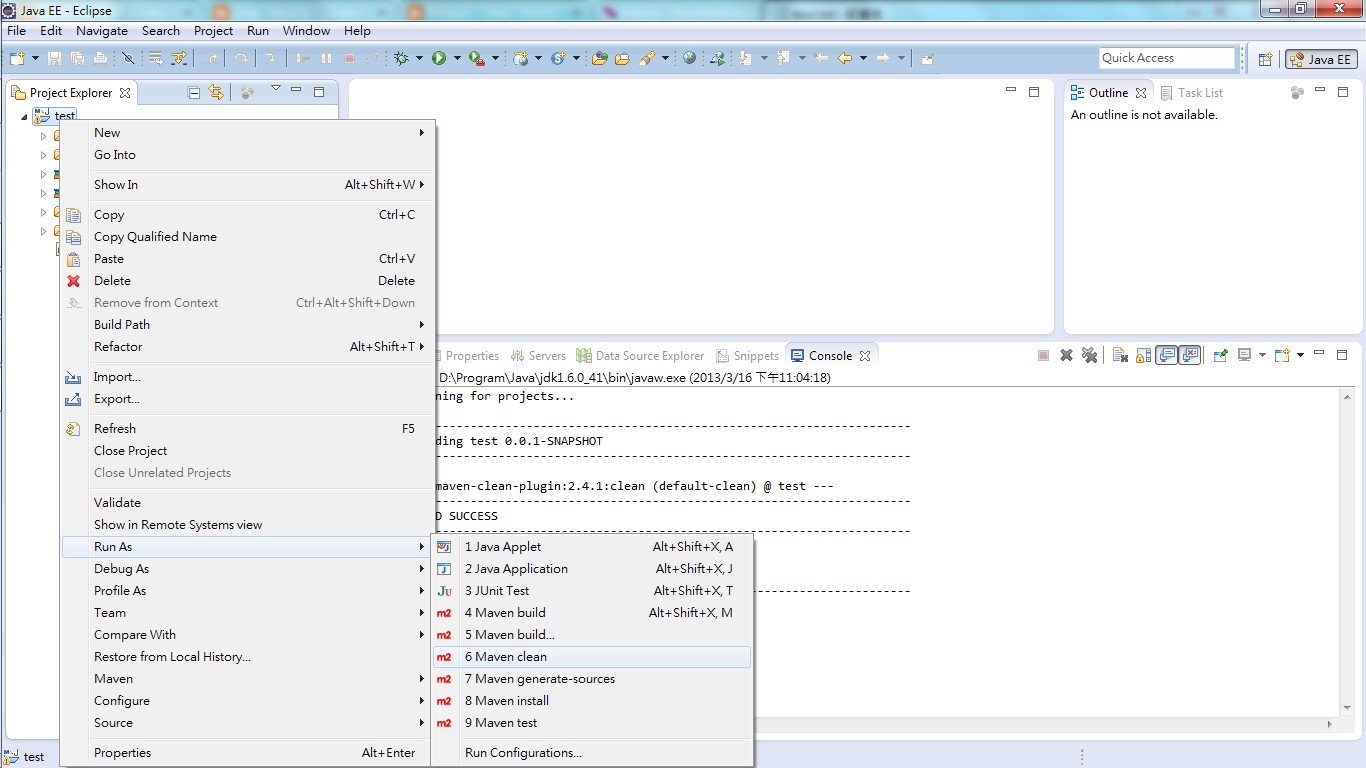1366x768 pixels.
Task: Click the Skip All Breakpoints toolbar icon
Action: (128, 59)
